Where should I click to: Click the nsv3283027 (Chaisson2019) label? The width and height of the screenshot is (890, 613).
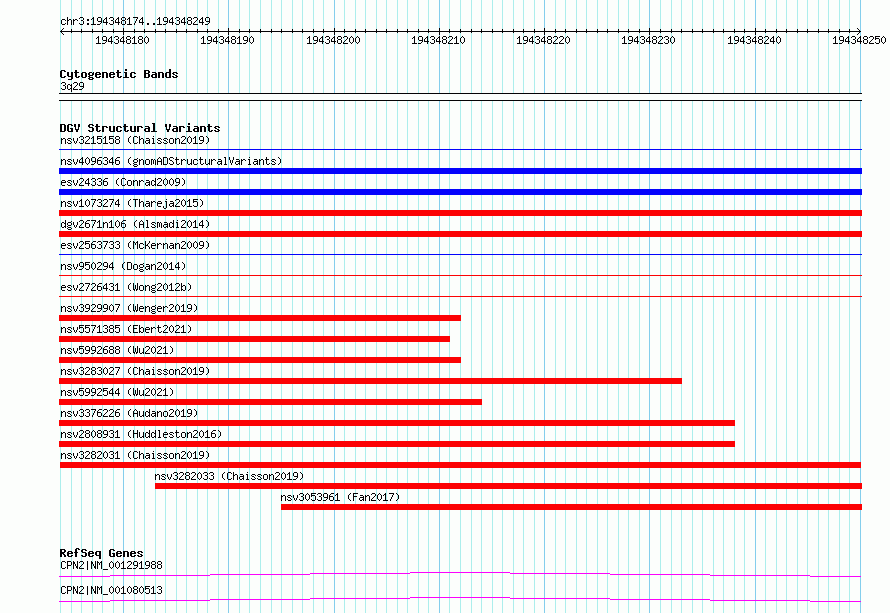click(x=135, y=371)
